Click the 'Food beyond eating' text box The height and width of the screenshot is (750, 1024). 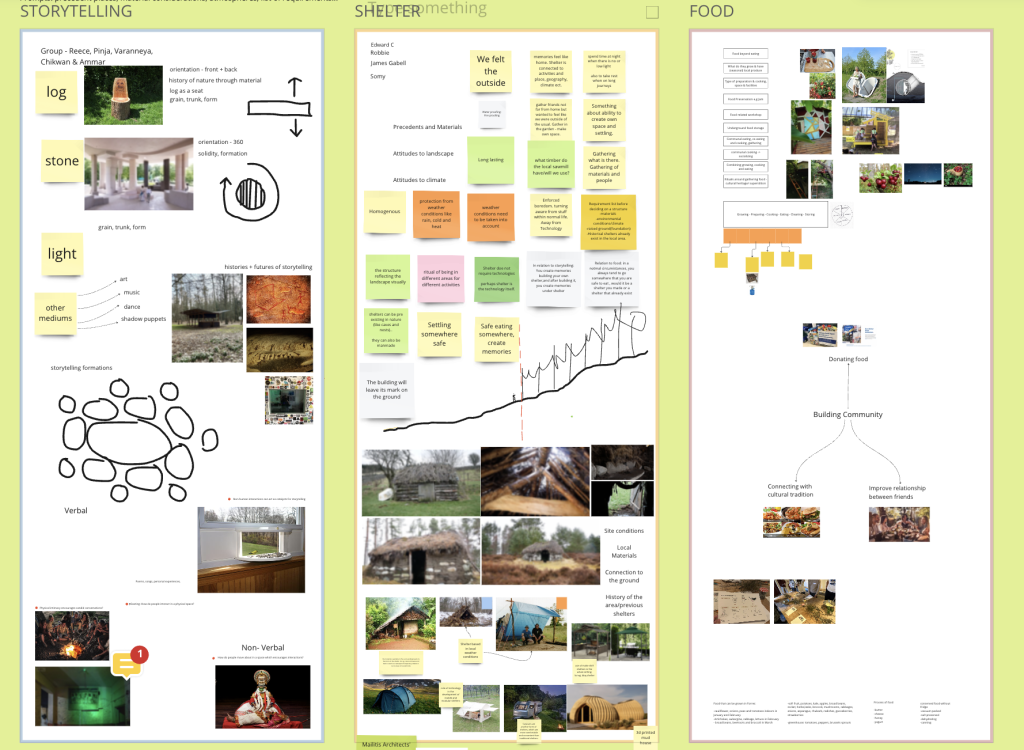[746, 54]
